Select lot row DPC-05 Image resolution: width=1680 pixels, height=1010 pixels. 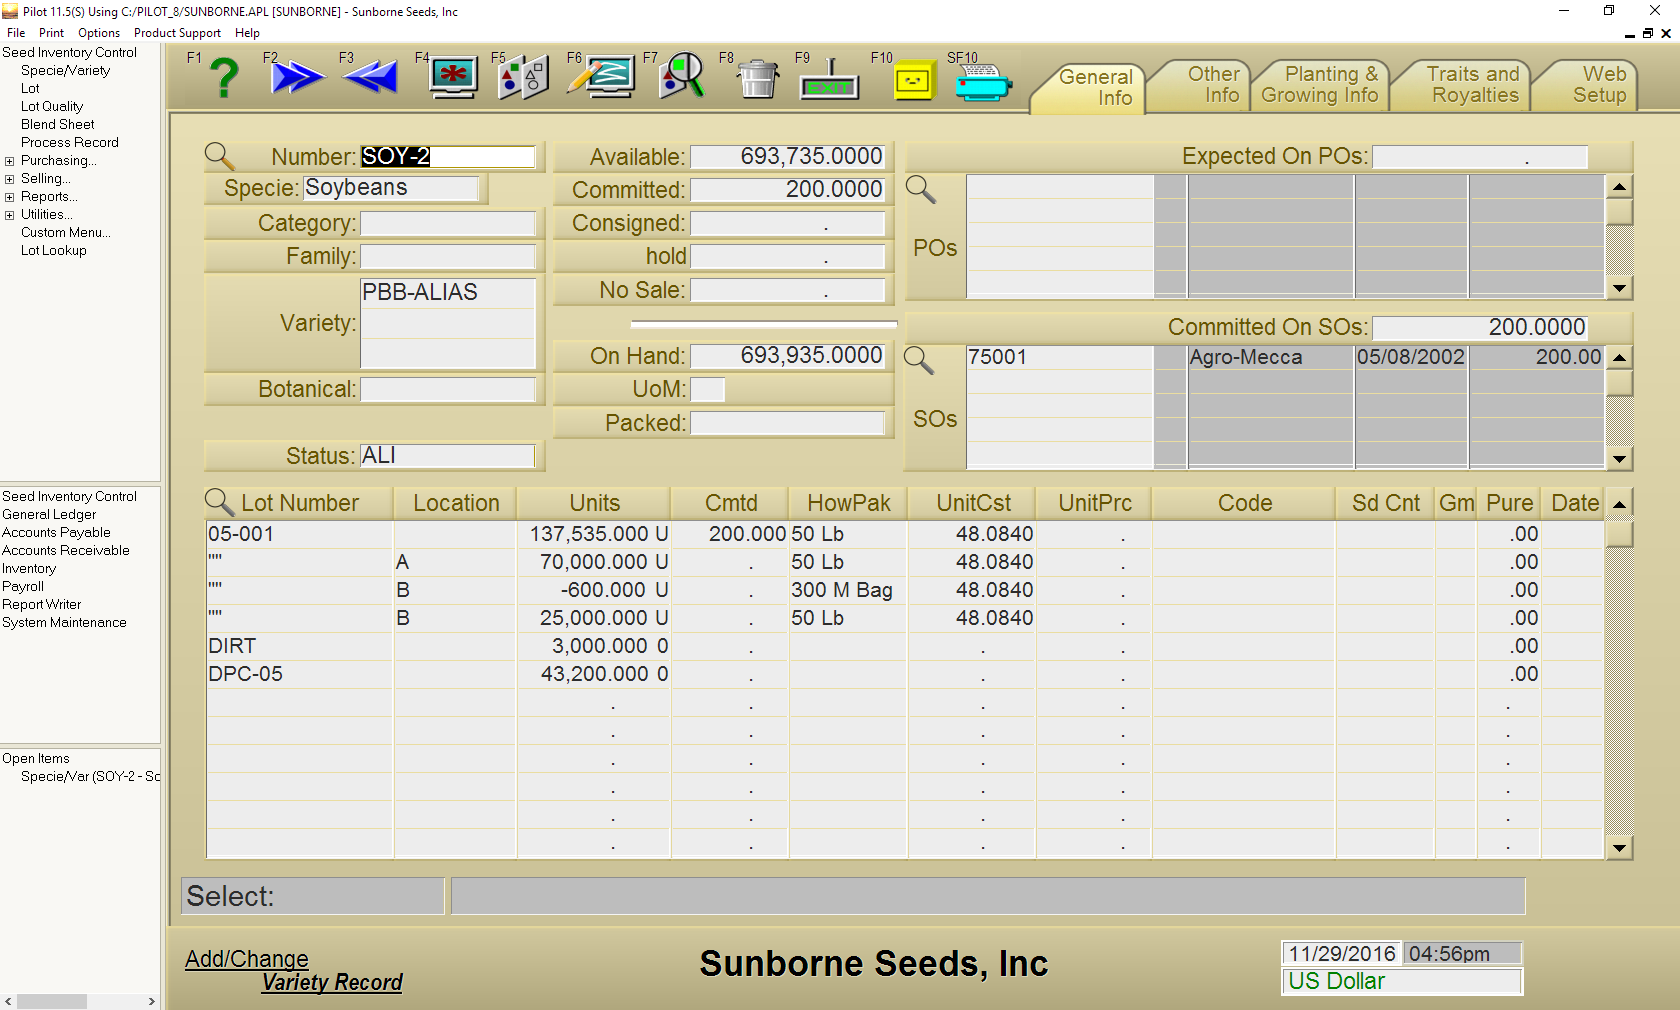pos(246,674)
